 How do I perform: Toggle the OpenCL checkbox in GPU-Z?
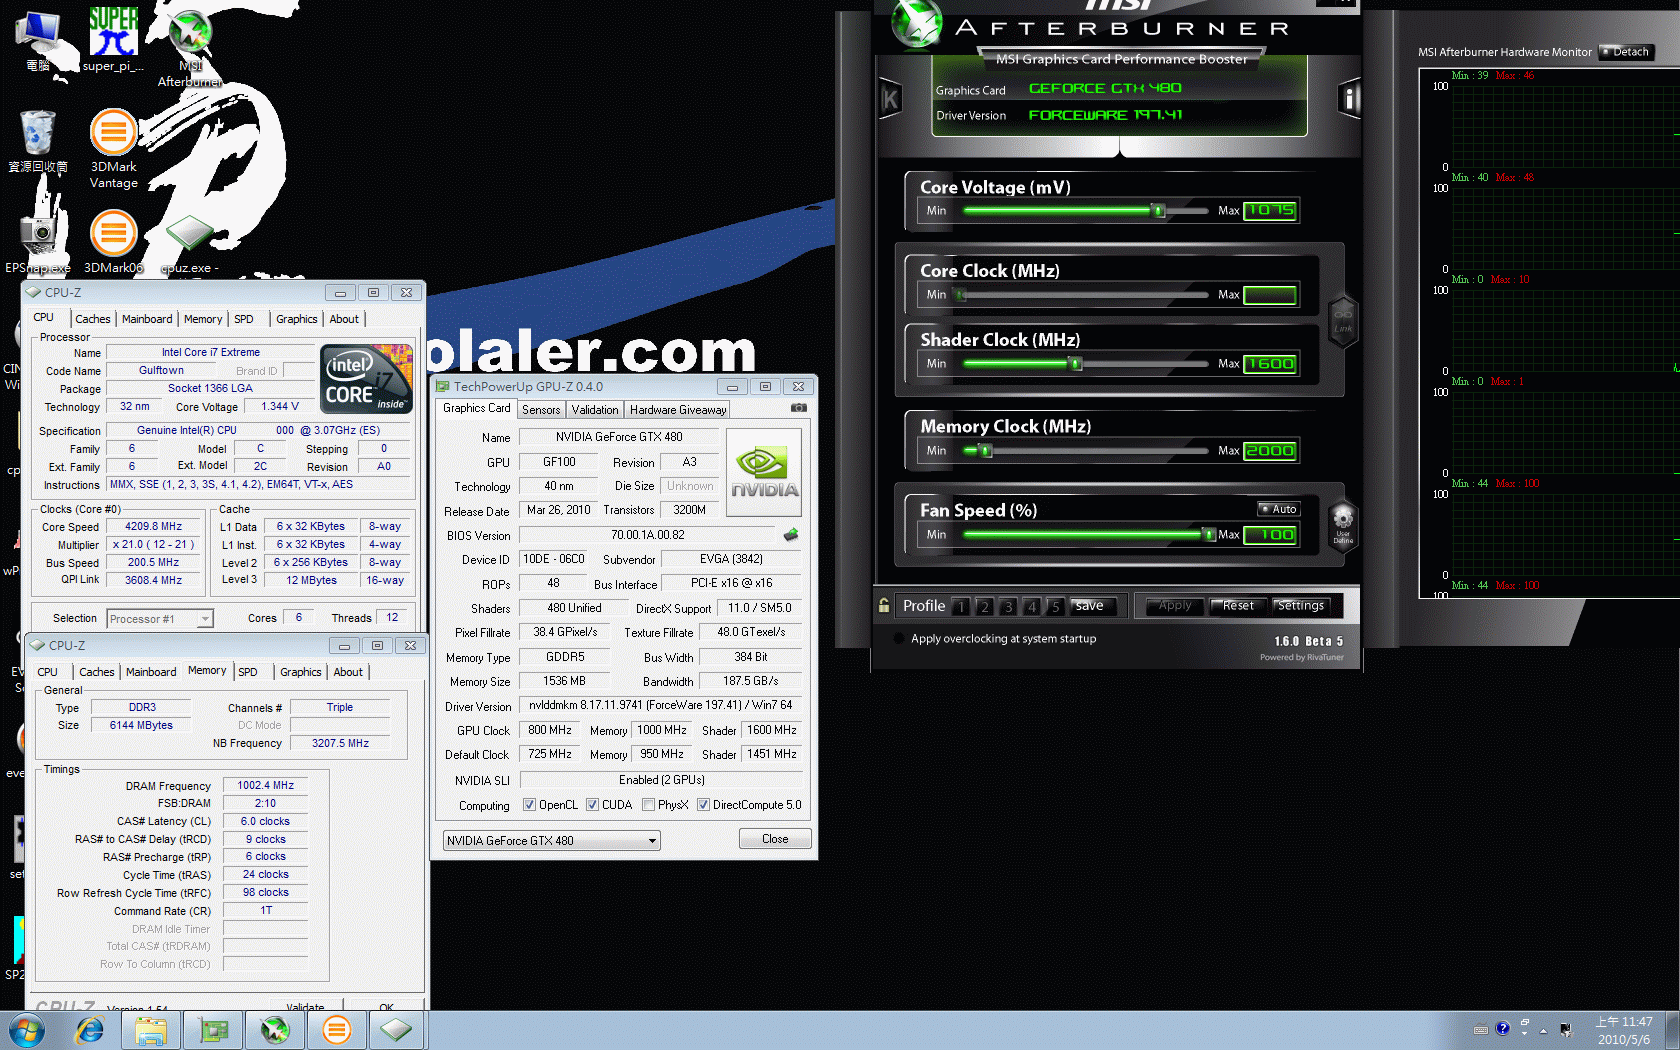point(529,805)
